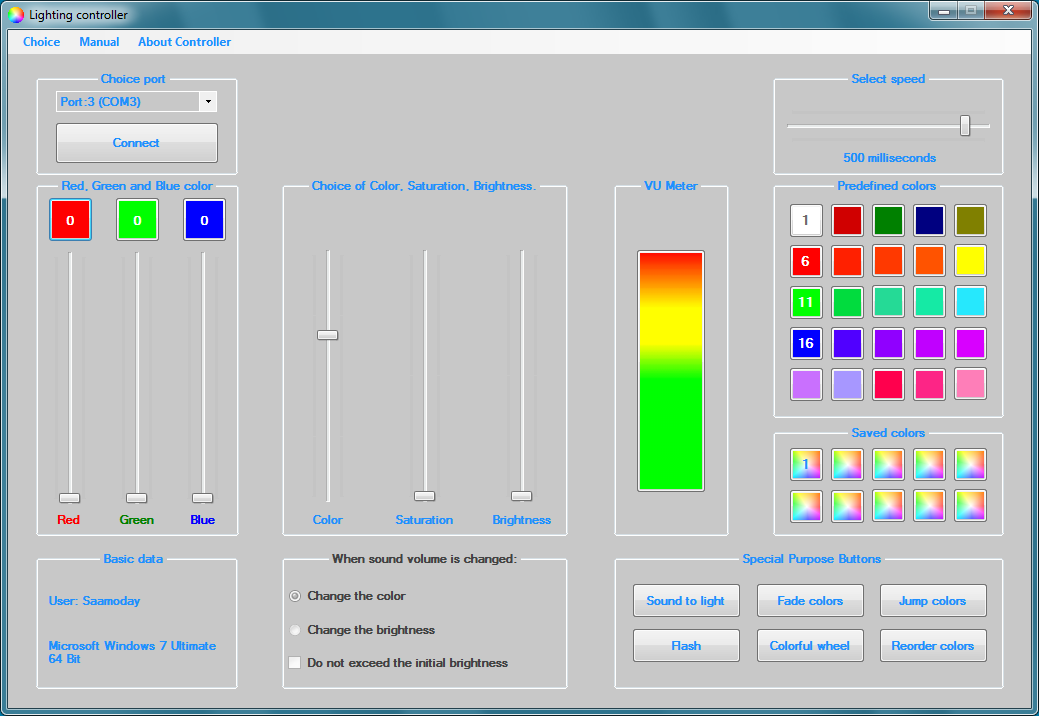
Task: Click the Green slider thumb
Action: (137, 498)
